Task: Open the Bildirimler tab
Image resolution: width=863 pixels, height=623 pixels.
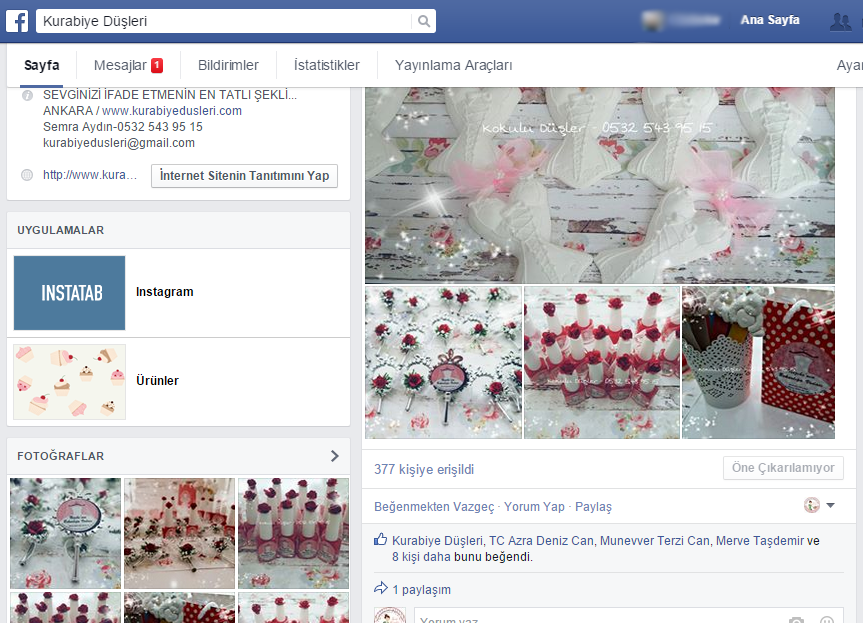Action: (x=228, y=65)
